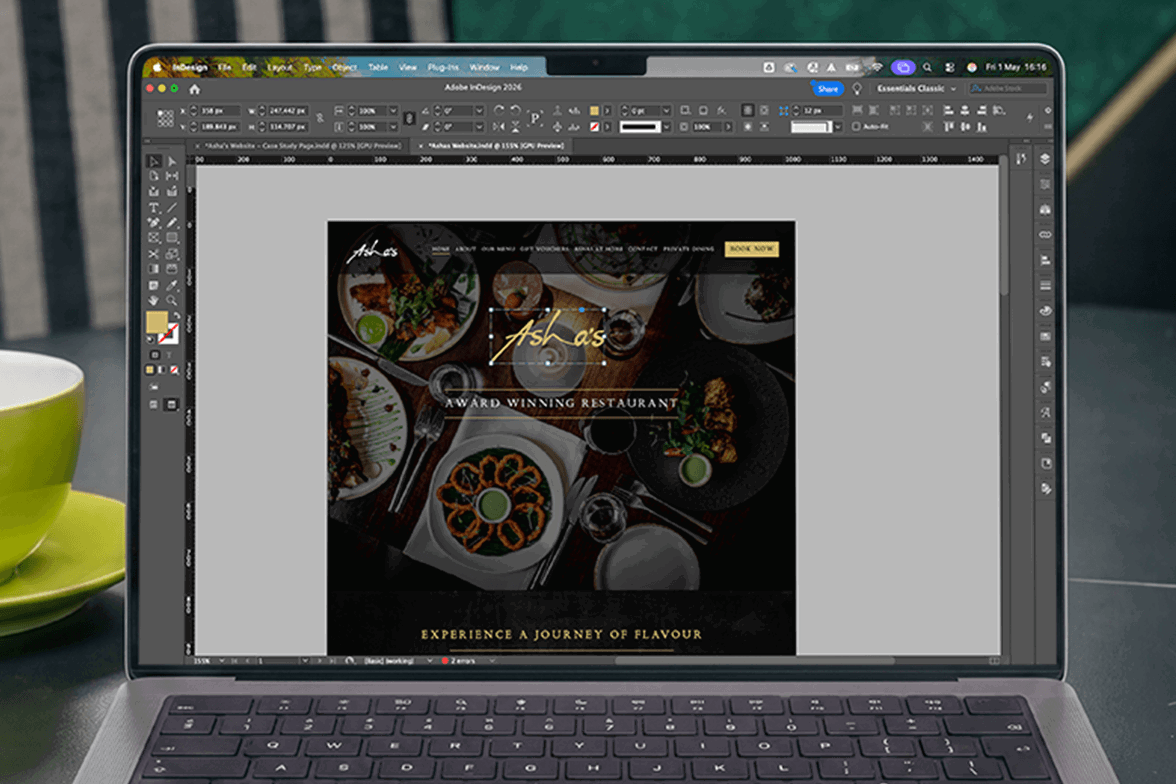Viewport: 1176px width, 784px height.
Task: Select the Page tool
Action: [154, 176]
